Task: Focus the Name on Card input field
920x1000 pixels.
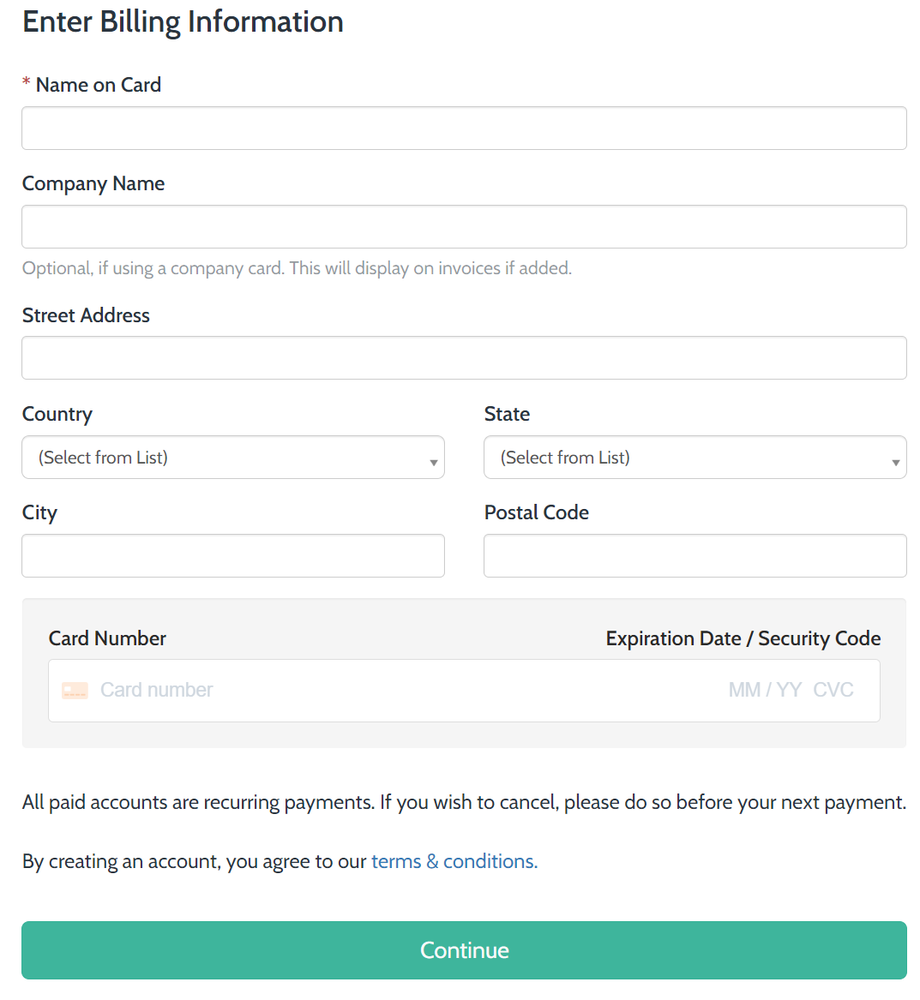Action: click(464, 128)
